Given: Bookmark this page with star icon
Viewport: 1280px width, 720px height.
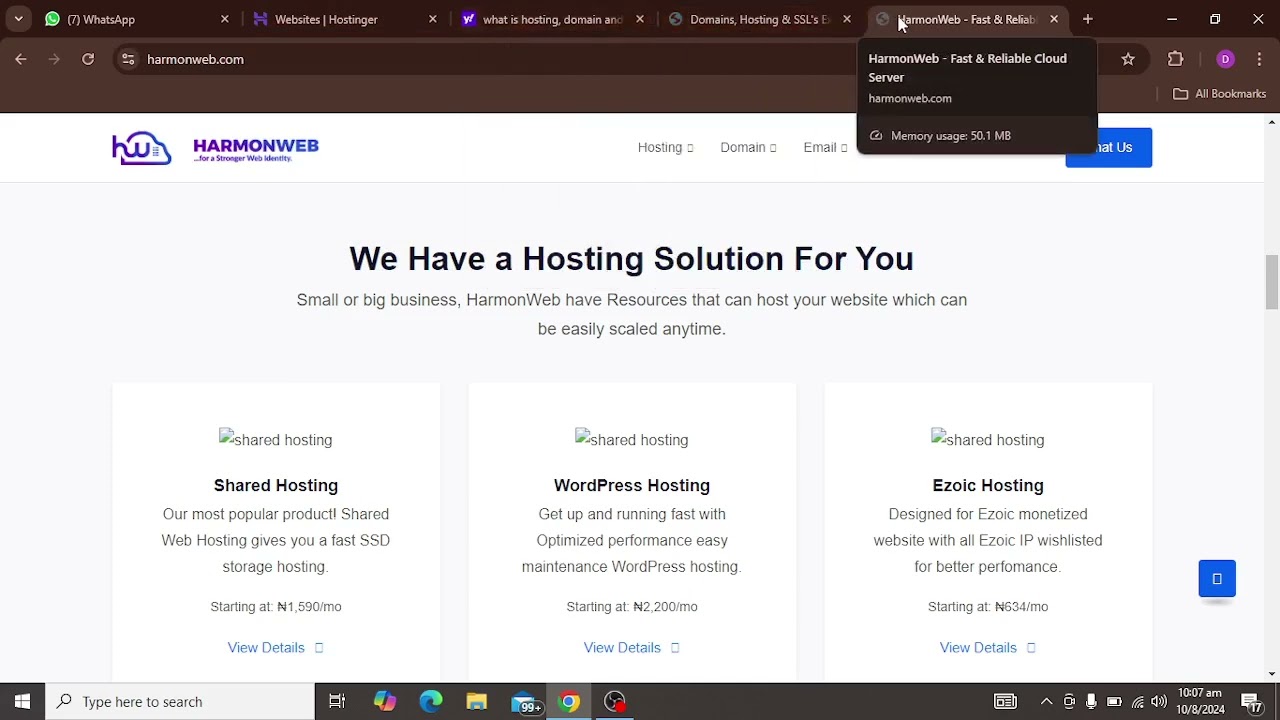Looking at the screenshot, I should (1128, 59).
